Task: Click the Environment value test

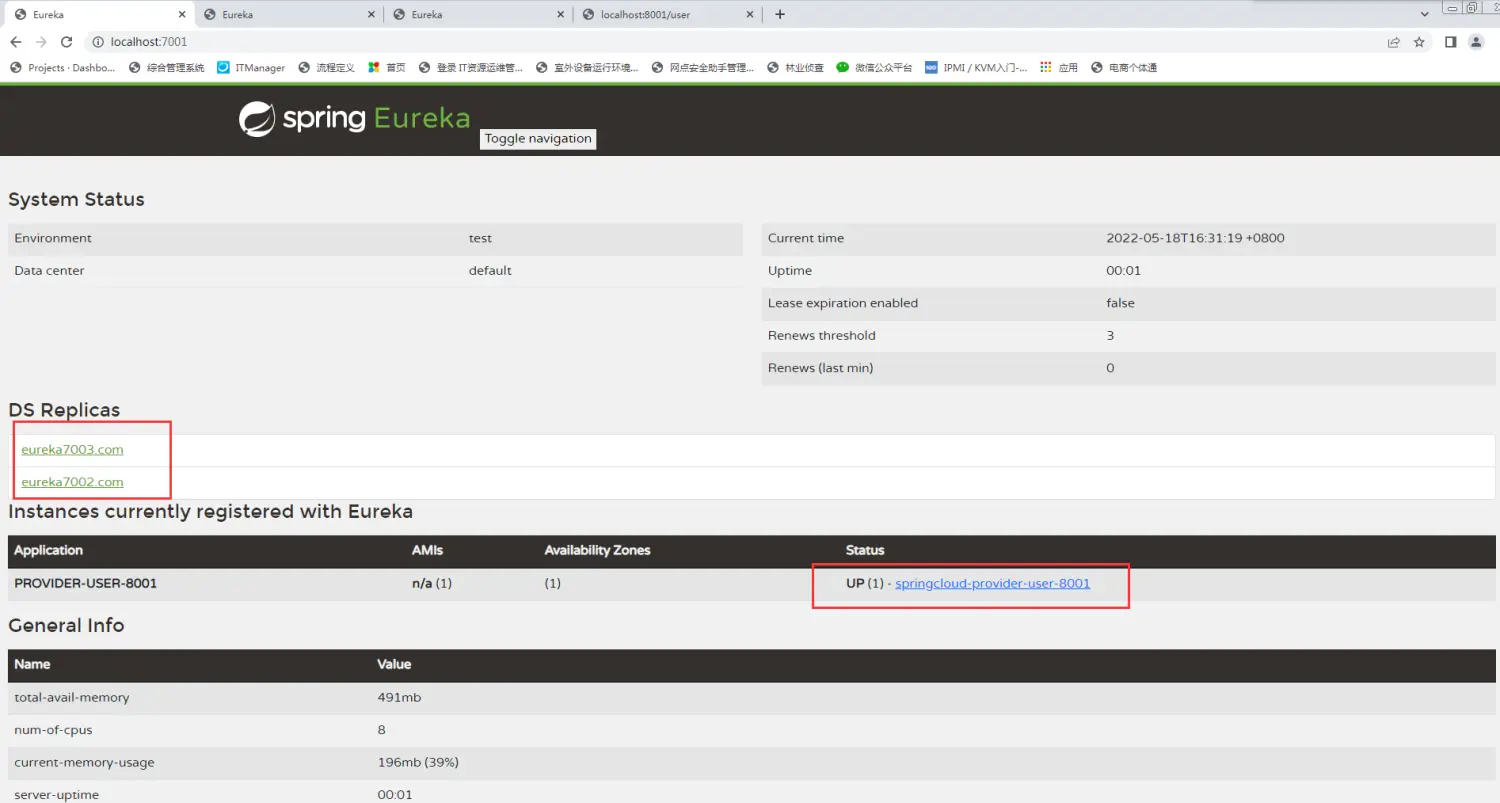Action: [480, 238]
